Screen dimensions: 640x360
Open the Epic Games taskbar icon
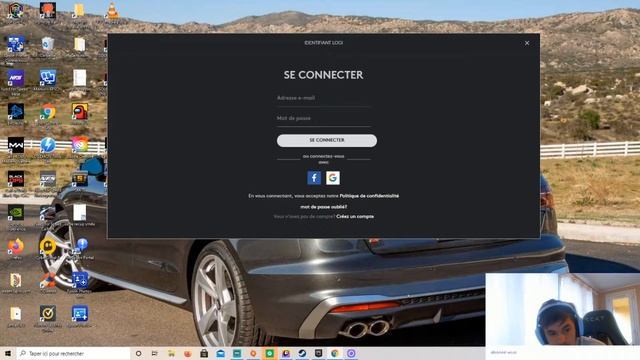[x=318, y=353]
